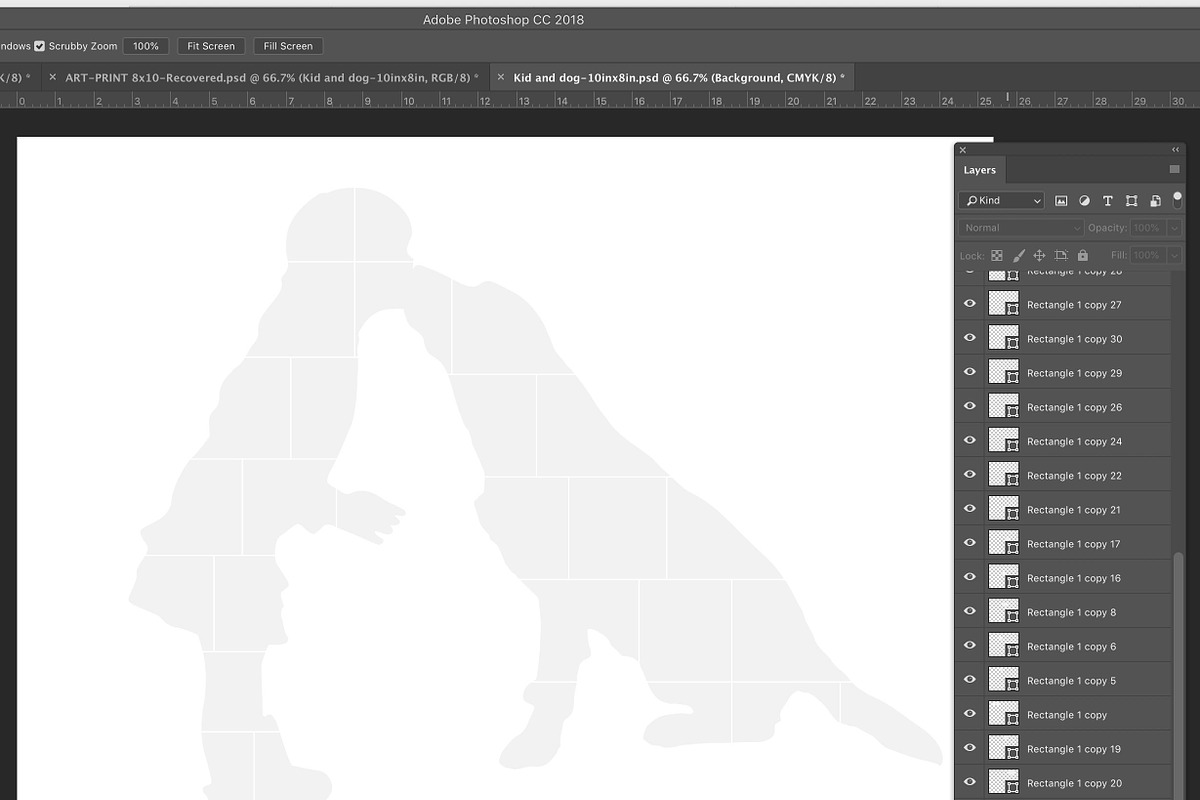
Task: Hide the Rectangle 1 copy 27 layer
Action: coord(969,304)
